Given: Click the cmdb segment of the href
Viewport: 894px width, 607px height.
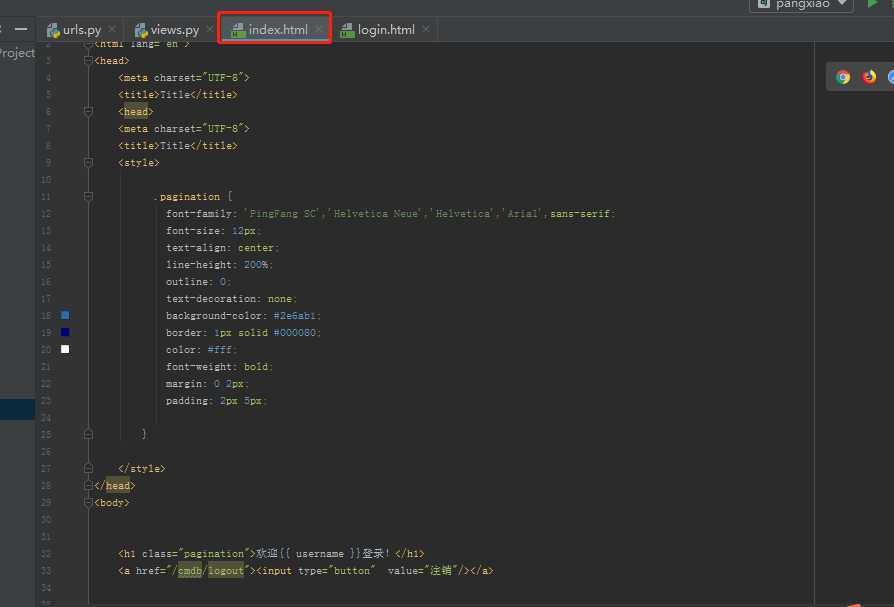Looking at the screenshot, I should point(190,571).
